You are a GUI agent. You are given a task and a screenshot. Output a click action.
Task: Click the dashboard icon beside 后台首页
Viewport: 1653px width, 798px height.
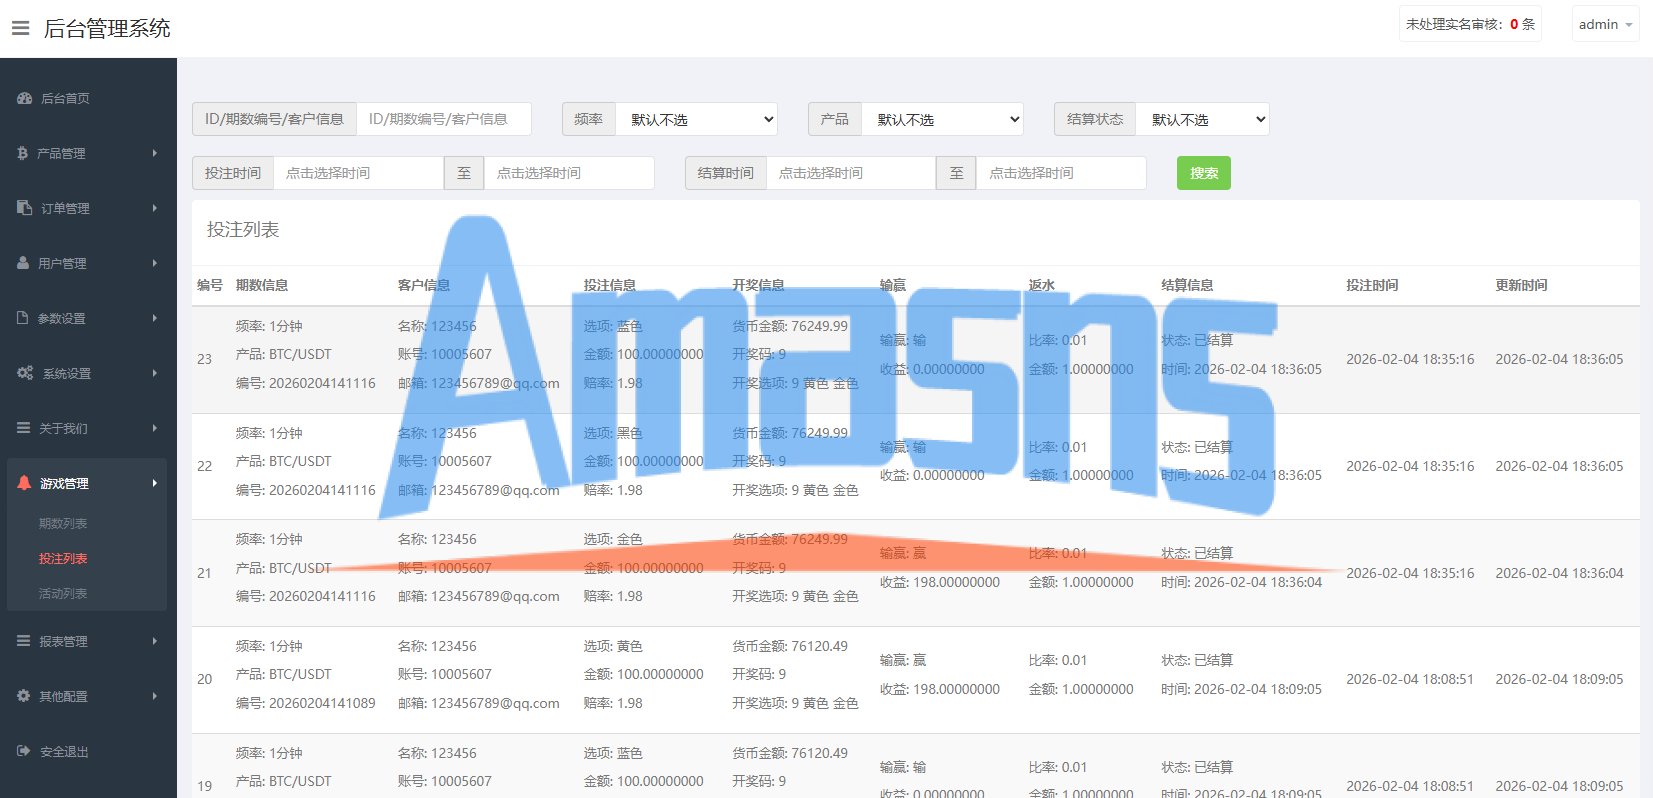pyautogui.click(x=24, y=98)
